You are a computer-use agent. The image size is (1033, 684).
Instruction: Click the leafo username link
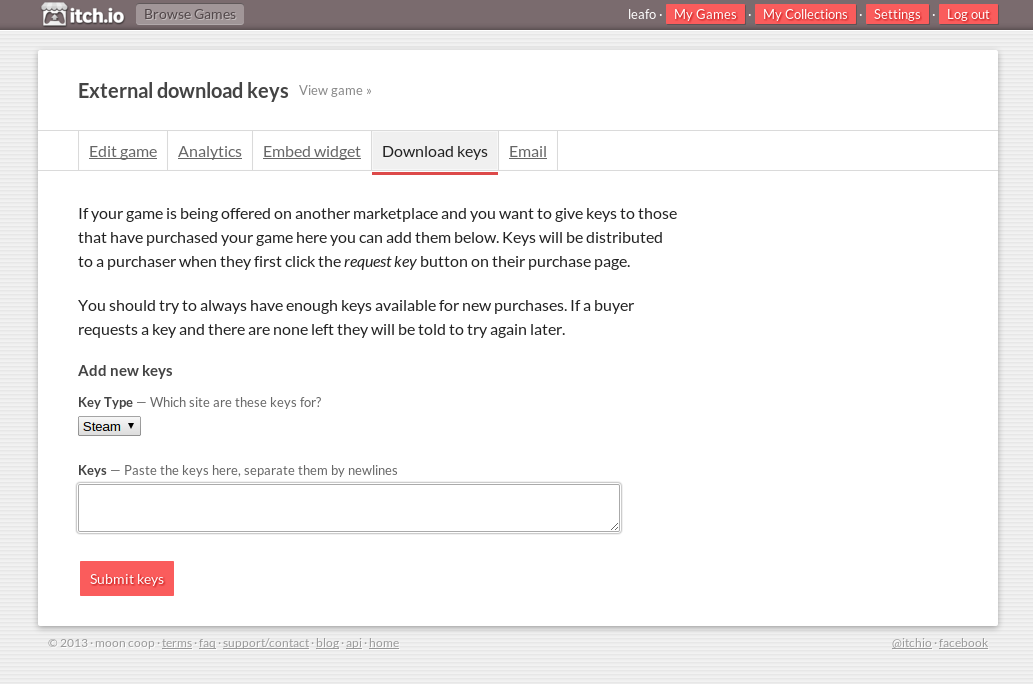[x=641, y=14]
